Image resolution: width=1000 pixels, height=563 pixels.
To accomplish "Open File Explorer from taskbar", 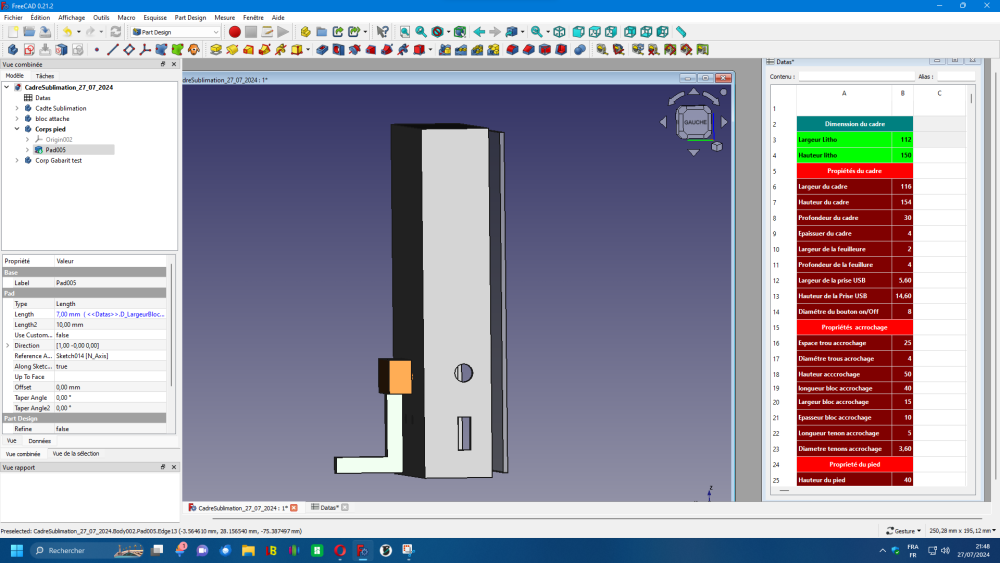I will tap(248, 550).
